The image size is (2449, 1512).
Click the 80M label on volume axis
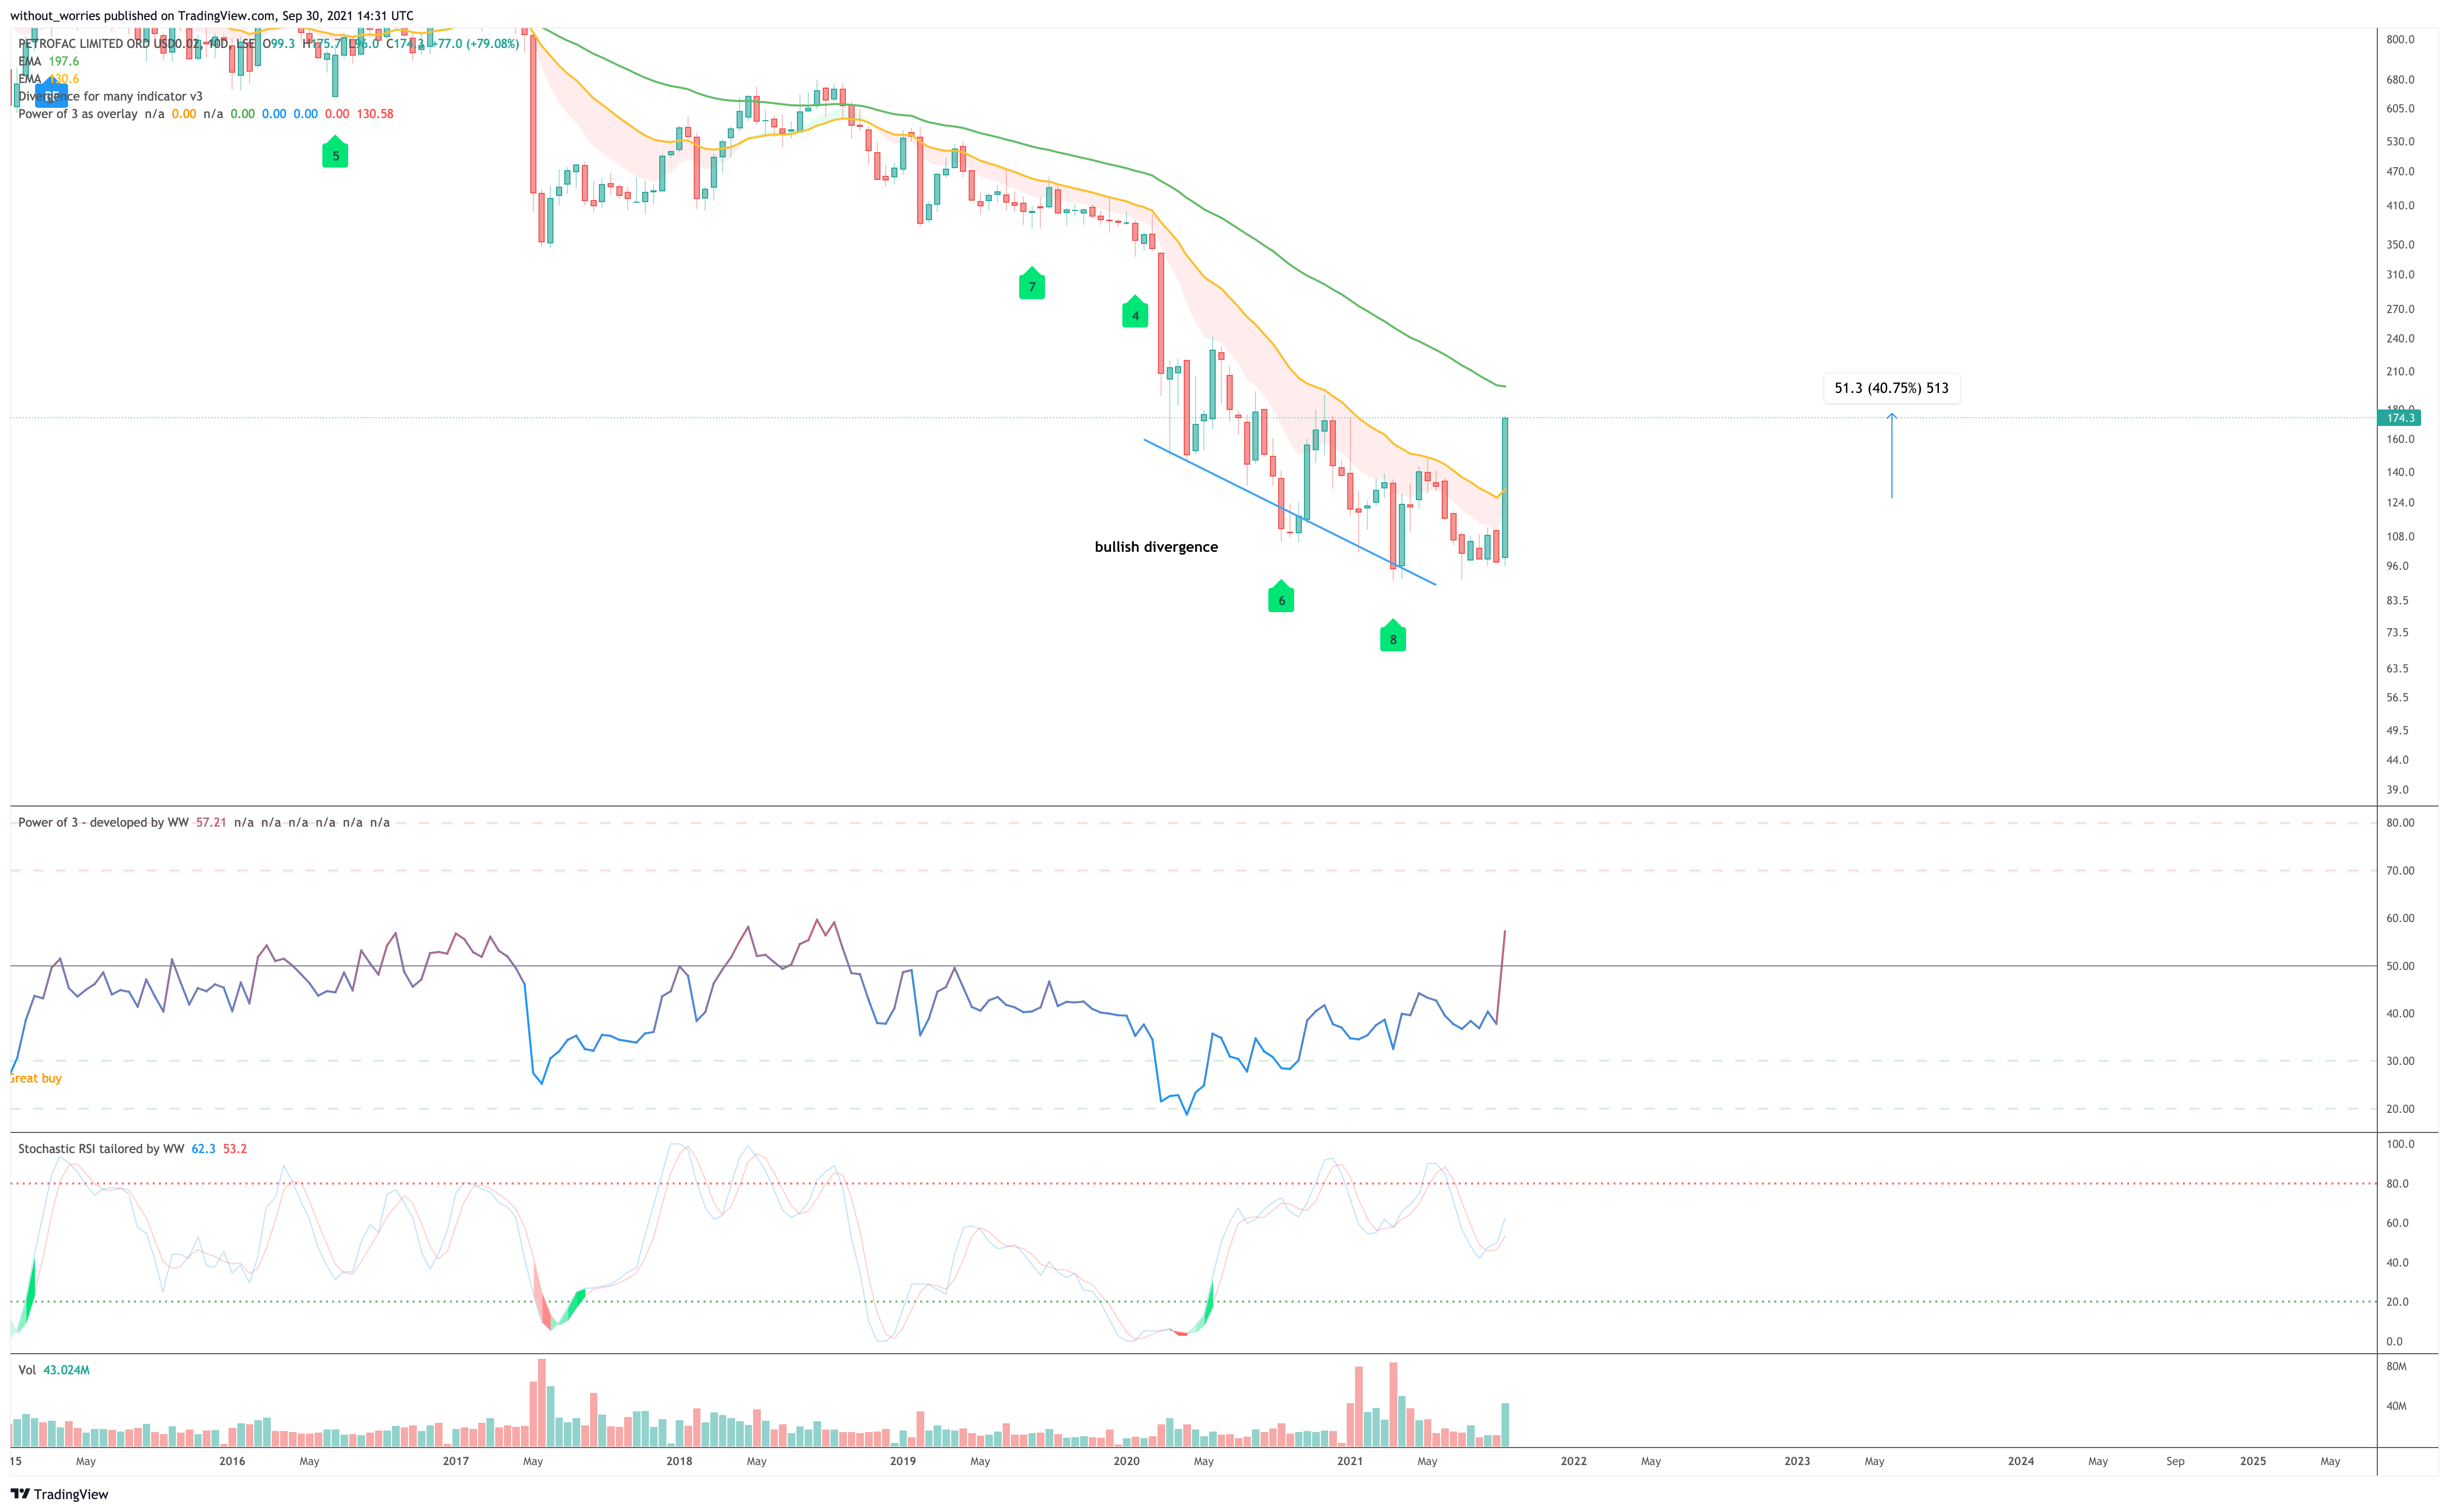[x=2396, y=1367]
